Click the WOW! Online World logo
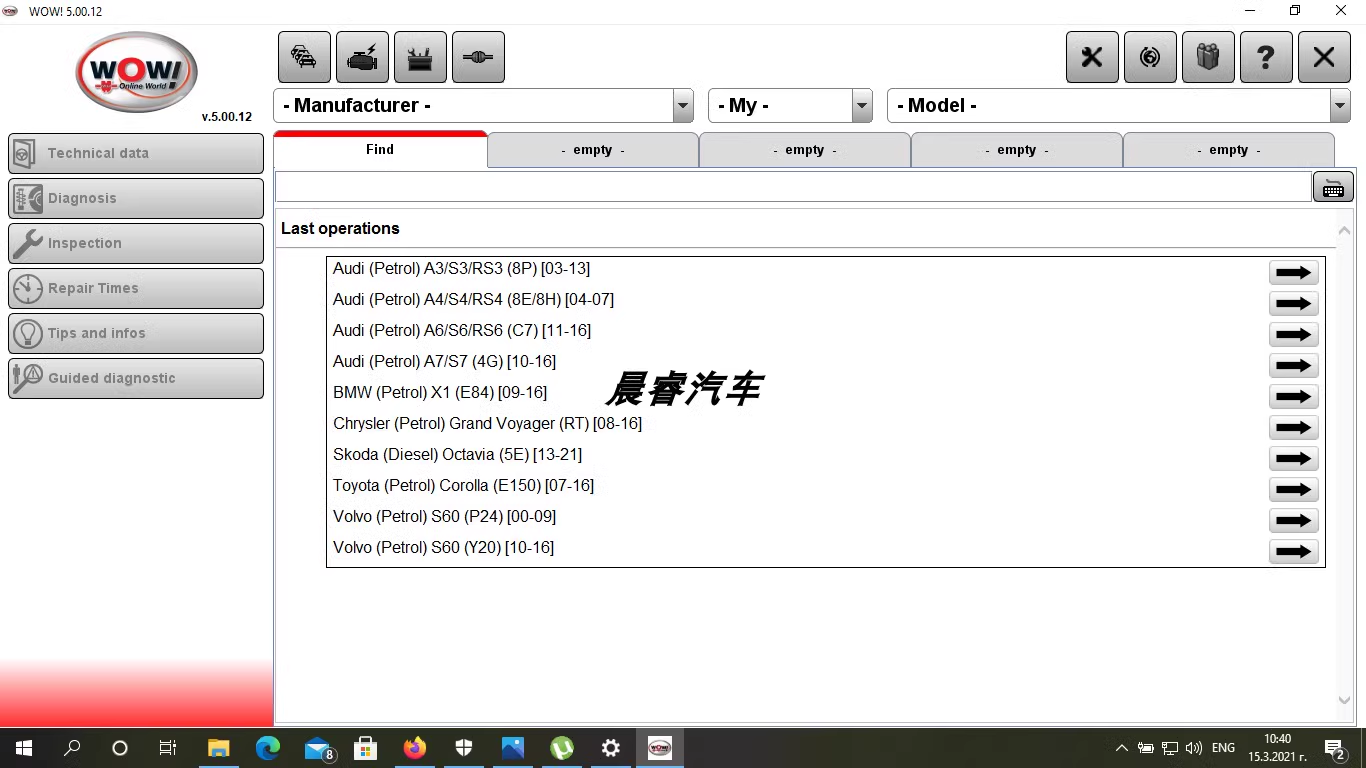Screen dimensions: 1366x768 136,72
